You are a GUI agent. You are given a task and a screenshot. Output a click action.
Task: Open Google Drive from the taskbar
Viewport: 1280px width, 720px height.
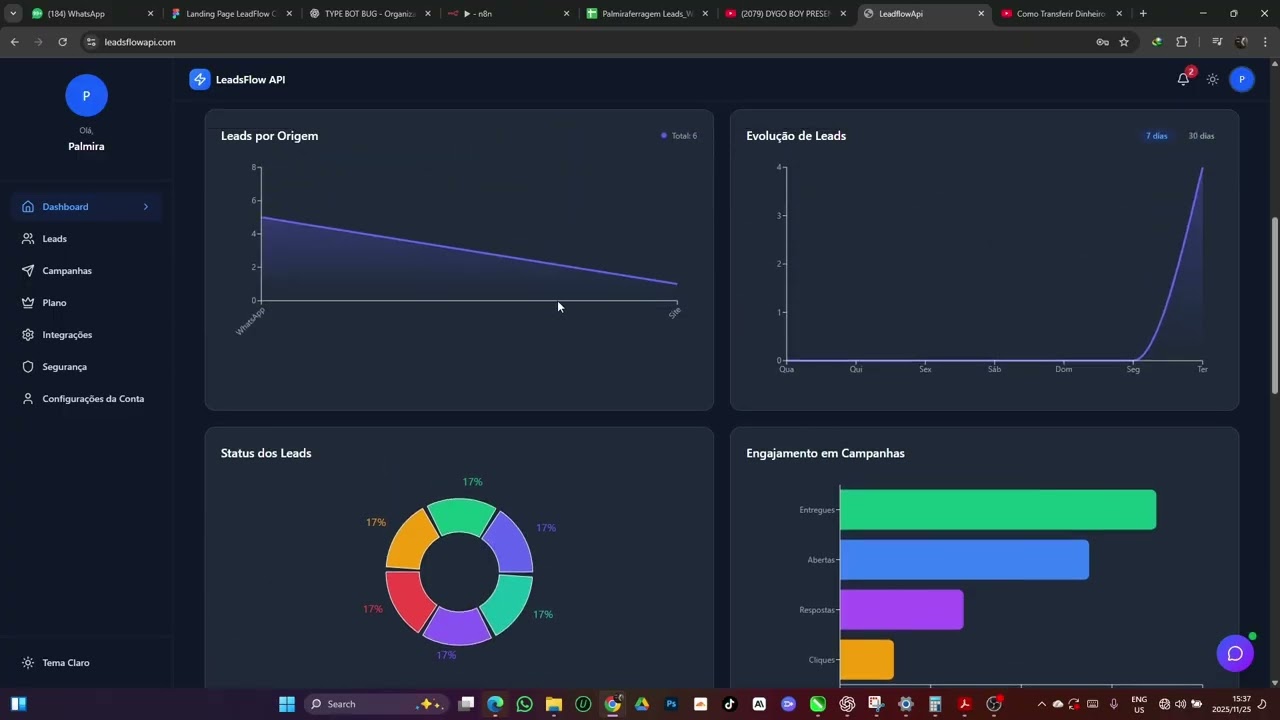point(642,704)
